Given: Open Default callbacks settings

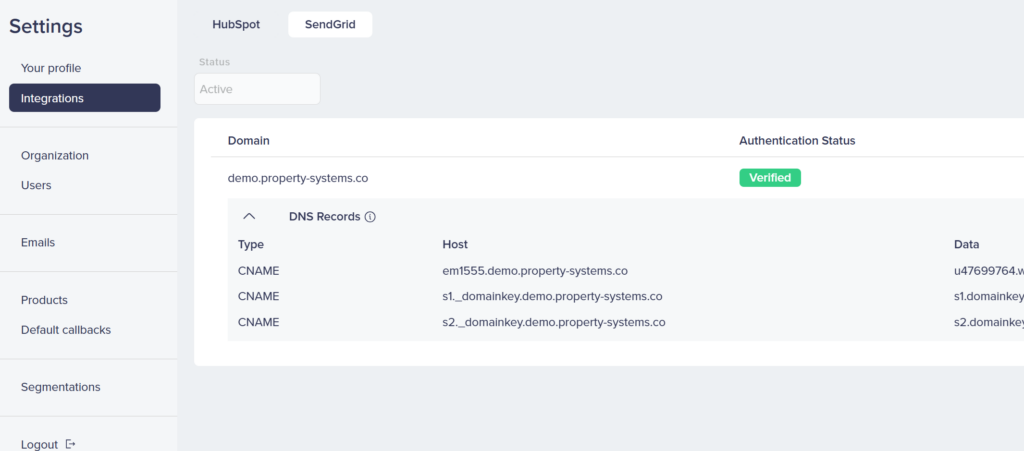Looking at the screenshot, I should coord(66,330).
